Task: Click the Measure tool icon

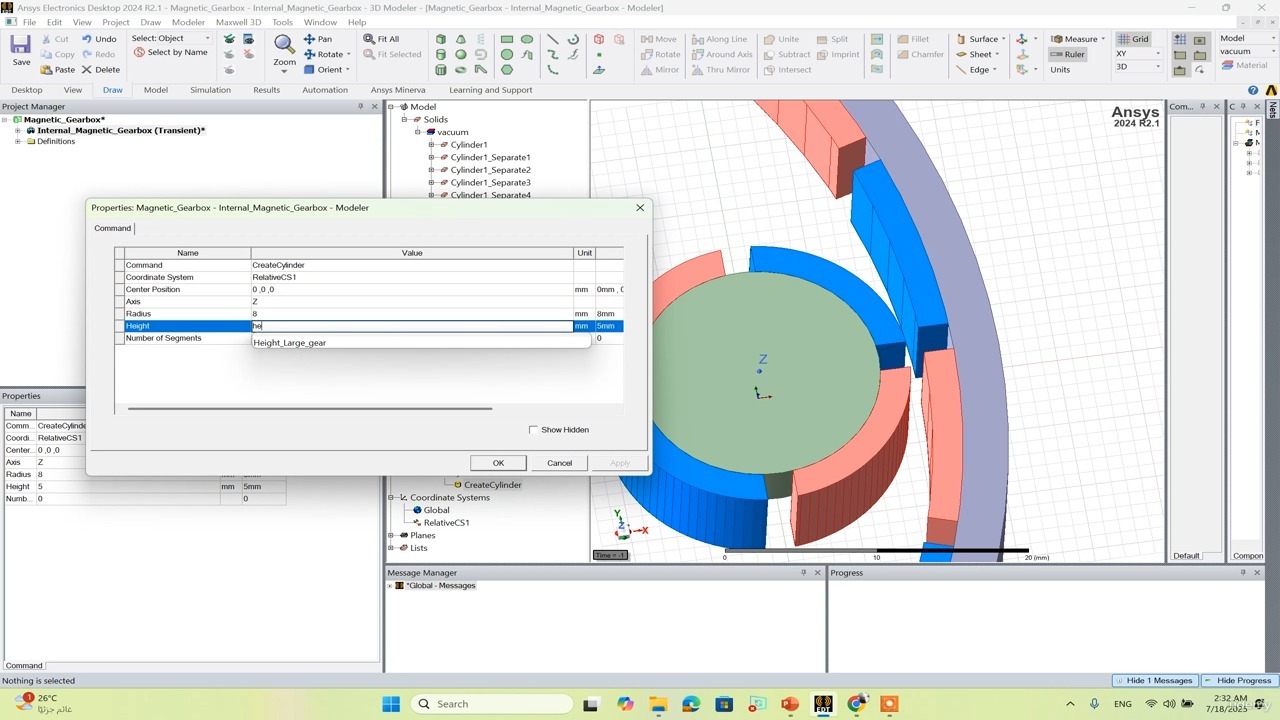Action: [1057, 39]
